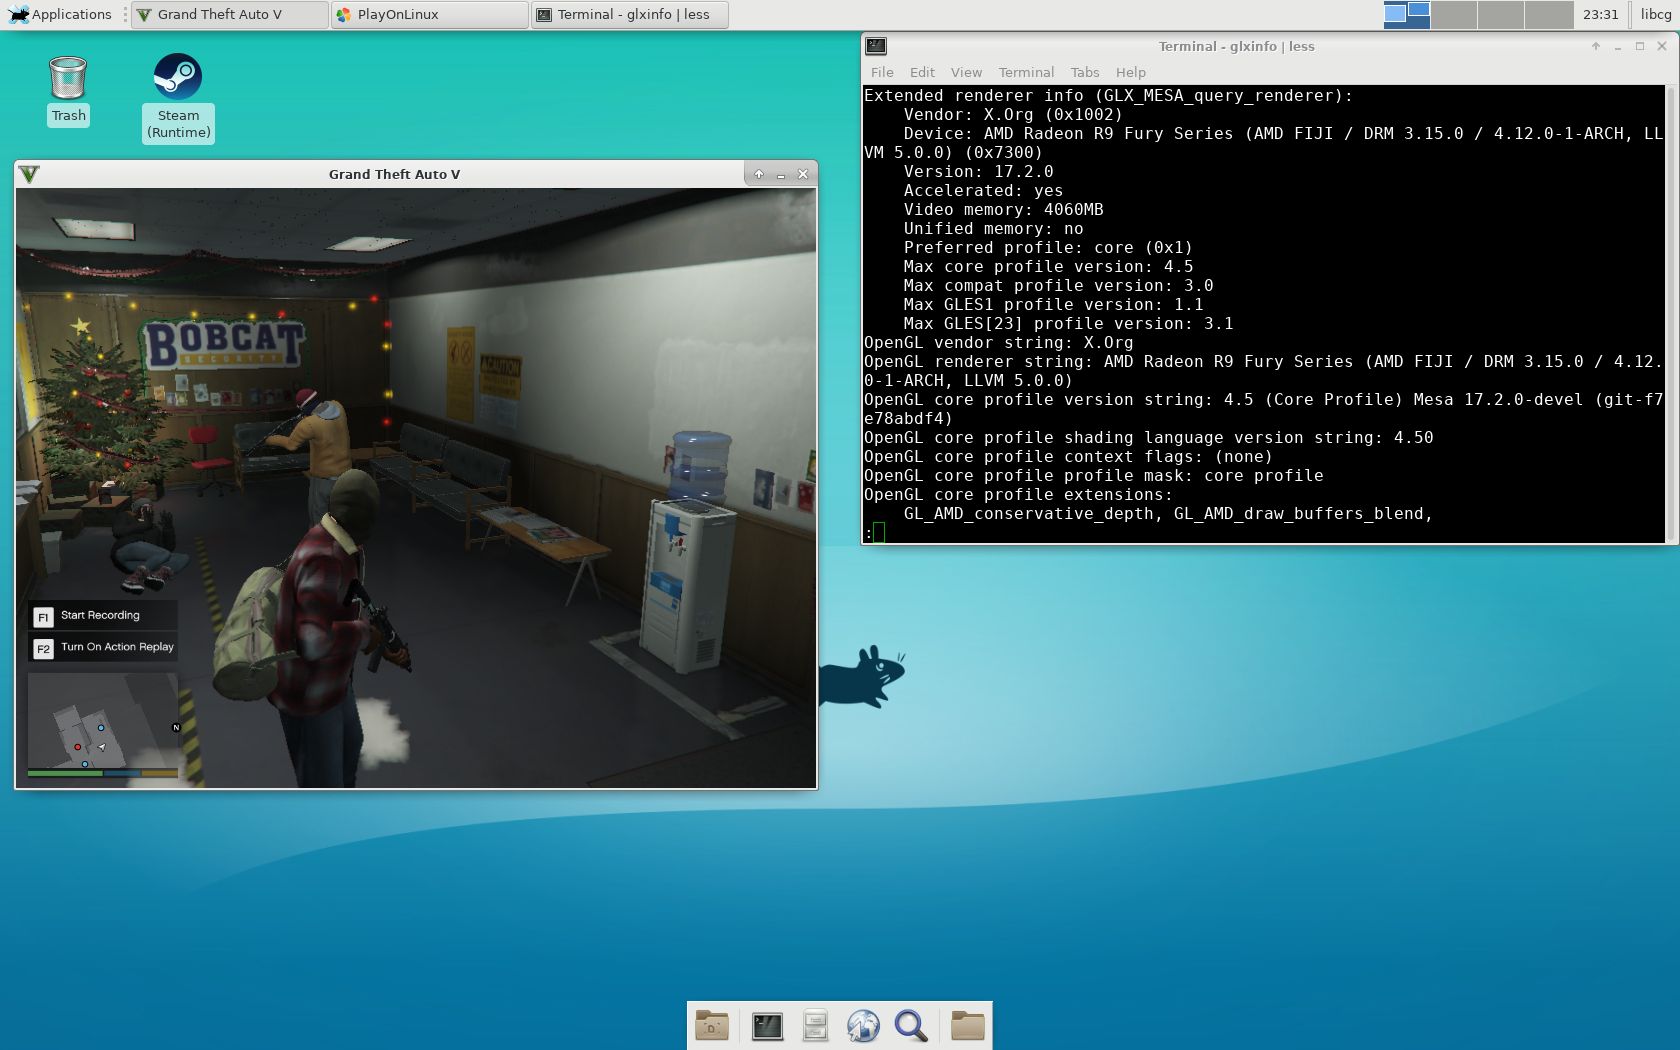Click the panel clock showing 23:31
This screenshot has width=1680, height=1050.
(1600, 14)
